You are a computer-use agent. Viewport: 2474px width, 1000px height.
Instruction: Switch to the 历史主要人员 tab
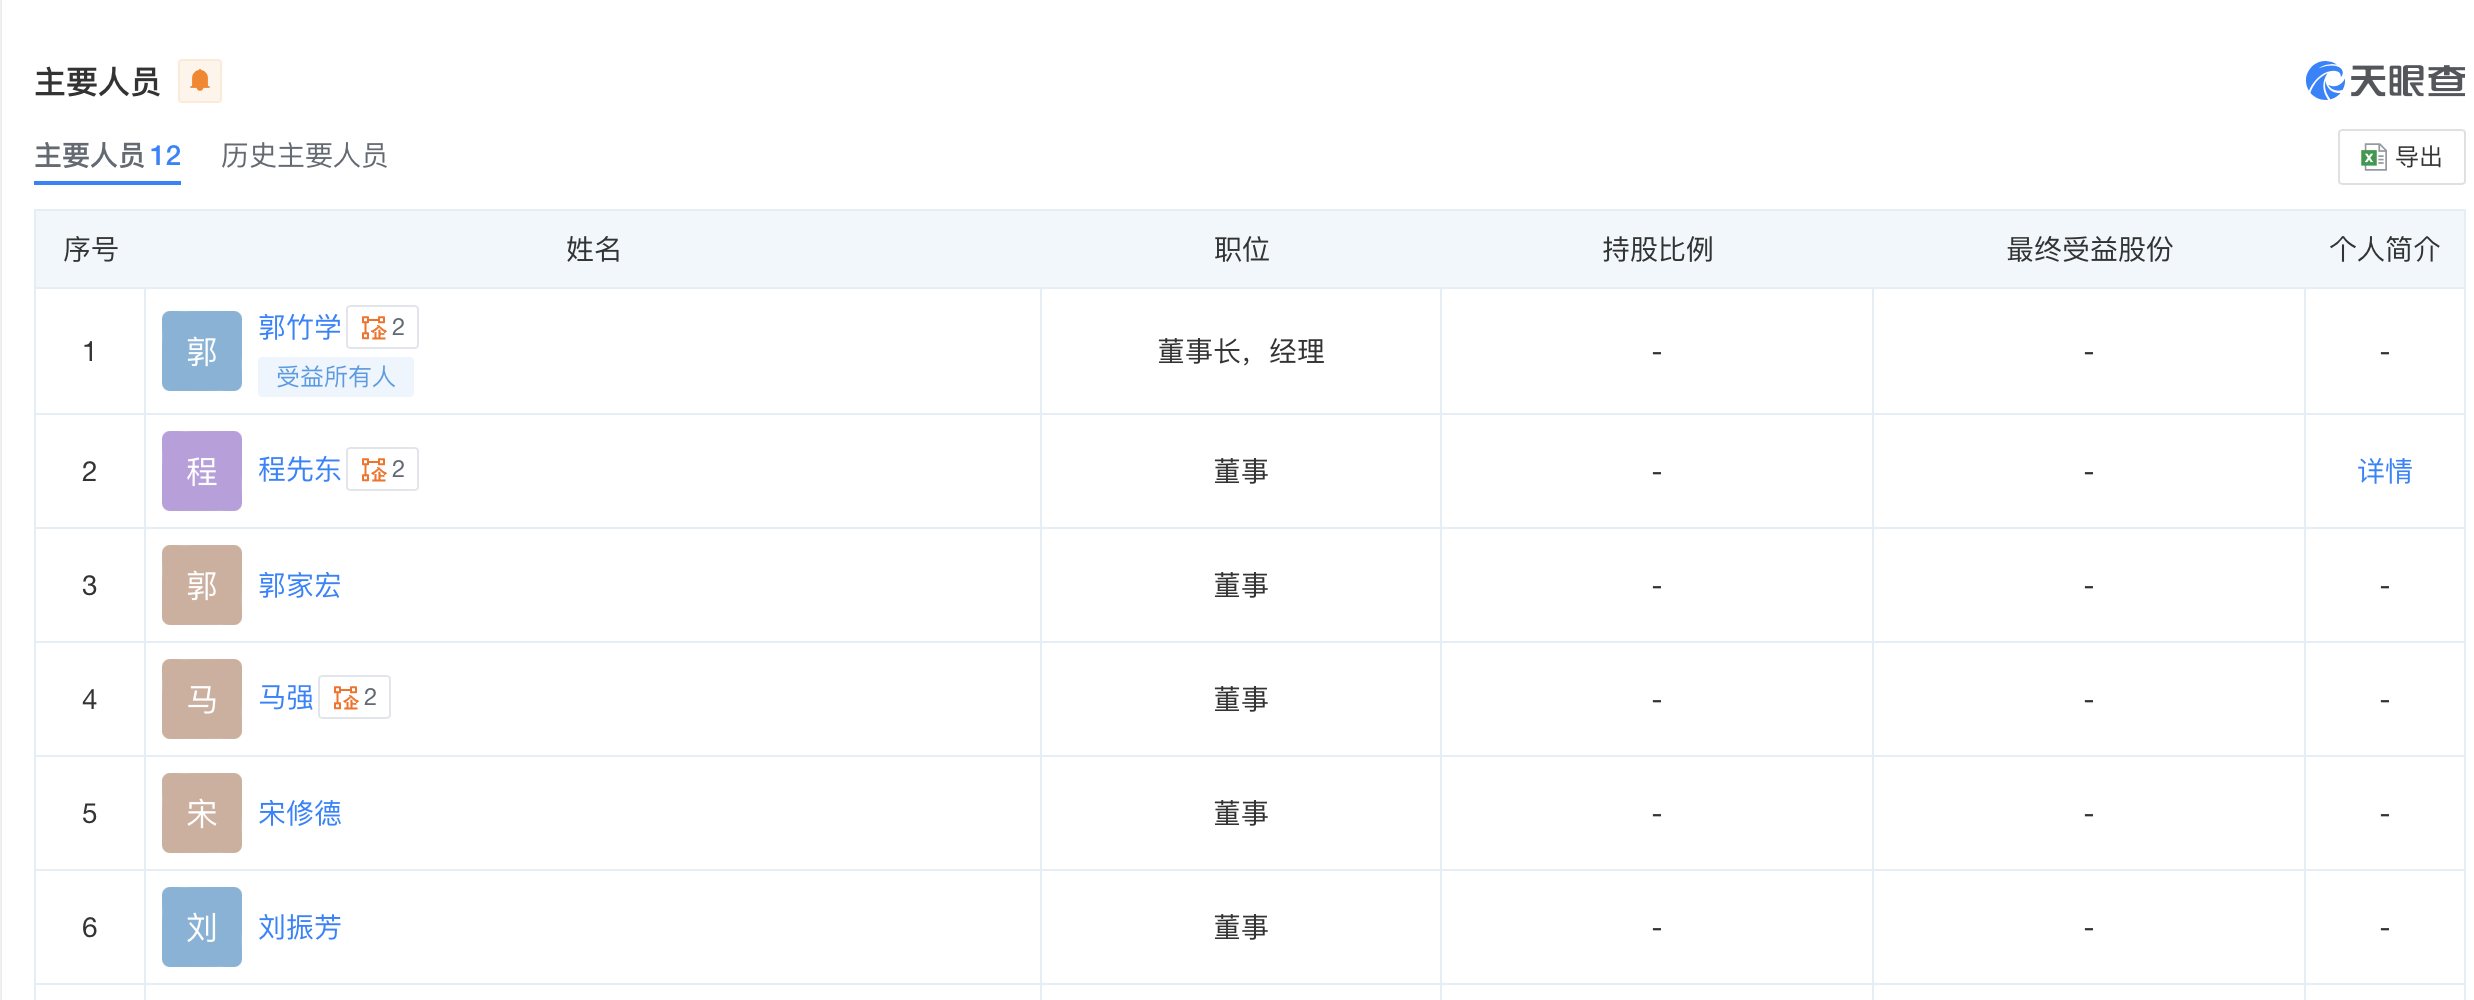304,156
